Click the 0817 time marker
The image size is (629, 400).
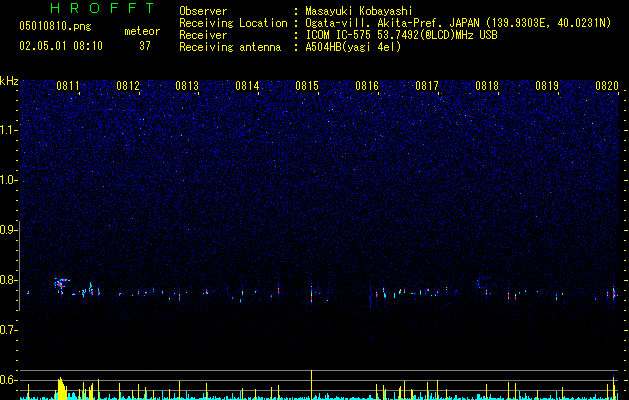[427, 86]
